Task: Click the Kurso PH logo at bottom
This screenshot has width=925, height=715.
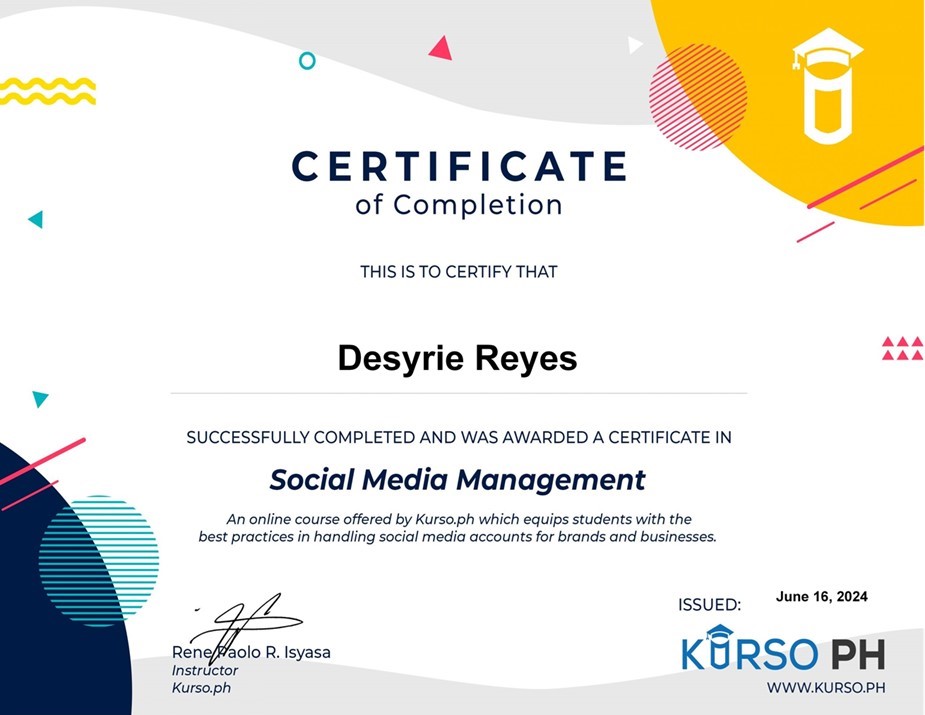Action: tap(783, 649)
